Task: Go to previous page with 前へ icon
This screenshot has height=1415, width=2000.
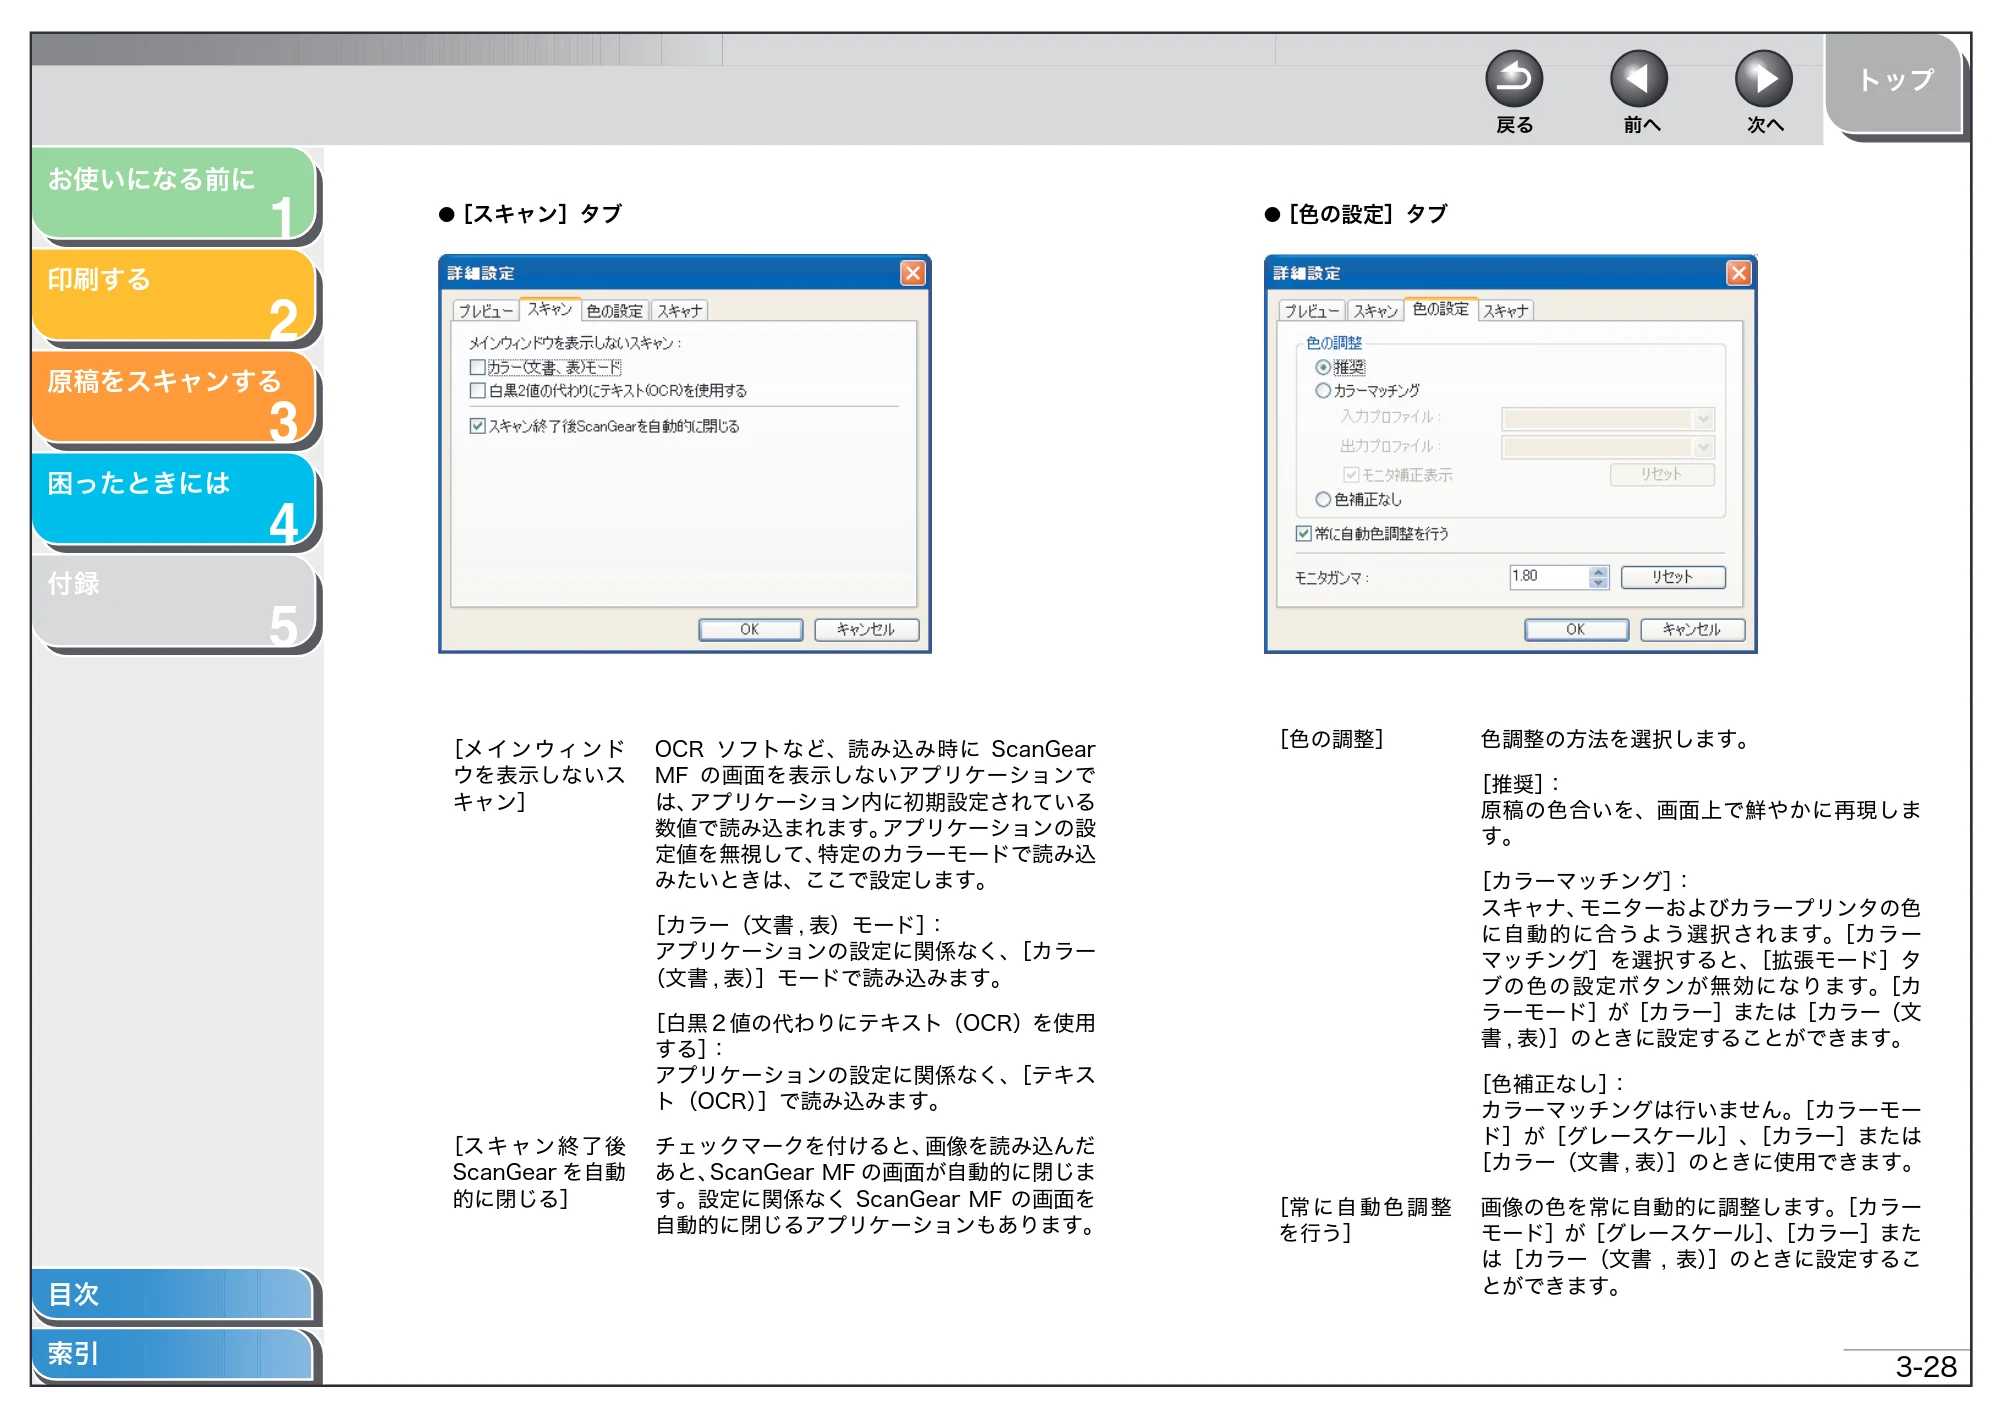Action: [1638, 78]
